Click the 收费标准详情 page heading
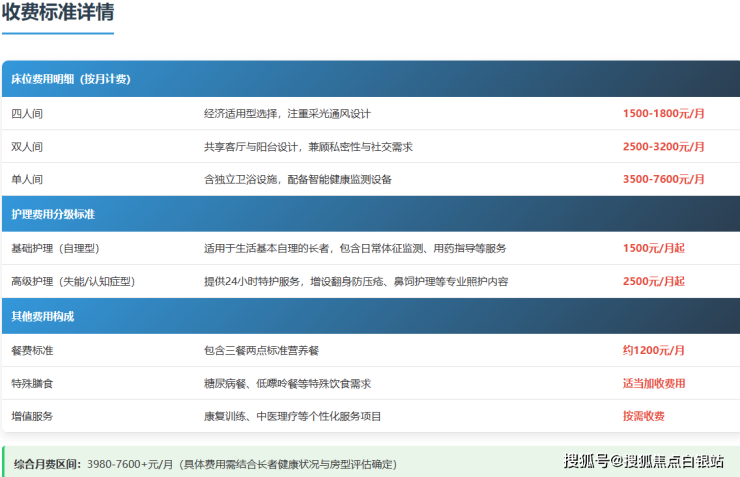Image resolution: width=740 pixels, height=477 pixels. [58, 14]
